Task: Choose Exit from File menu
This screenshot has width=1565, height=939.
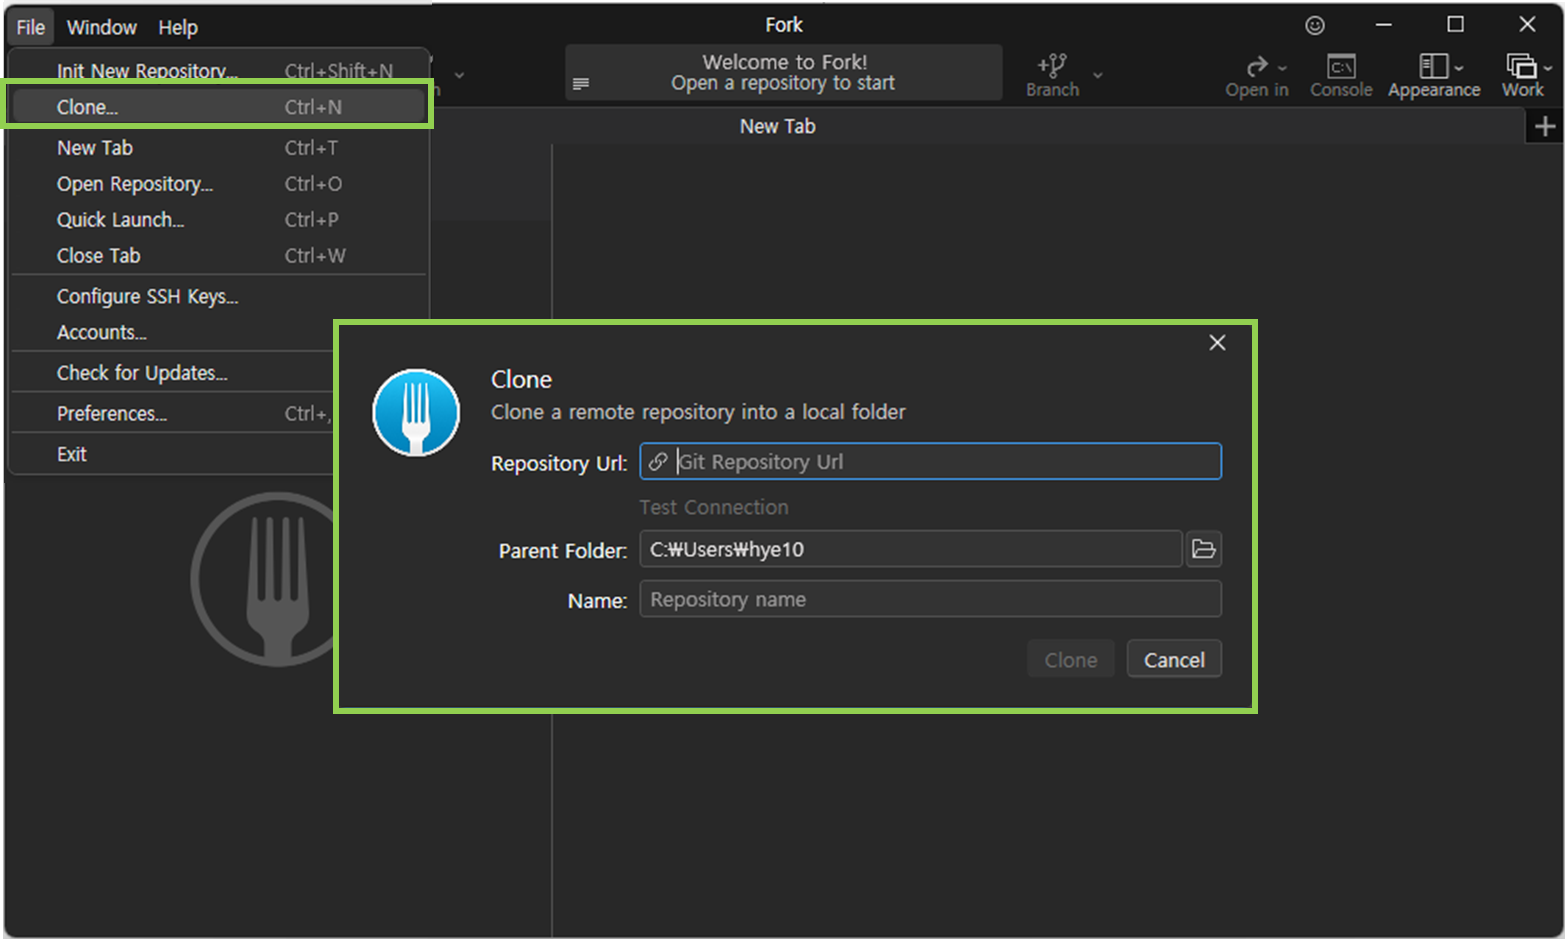Action: coord(172,455)
